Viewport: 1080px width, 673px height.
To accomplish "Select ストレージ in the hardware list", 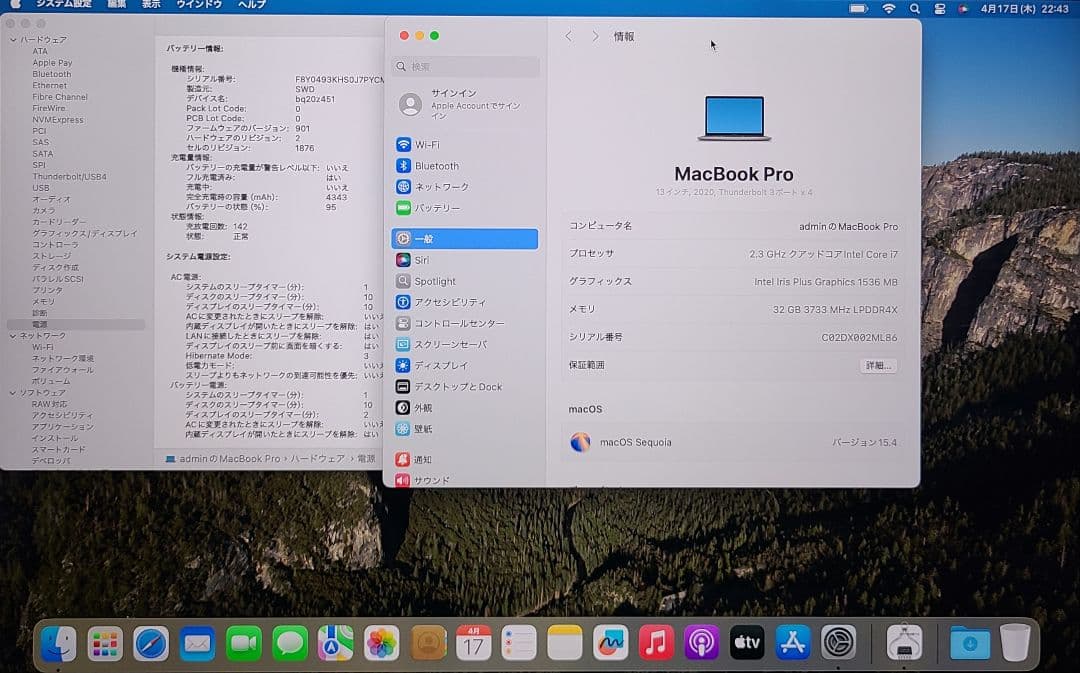I will pyautogui.click(x=48, y=257).
